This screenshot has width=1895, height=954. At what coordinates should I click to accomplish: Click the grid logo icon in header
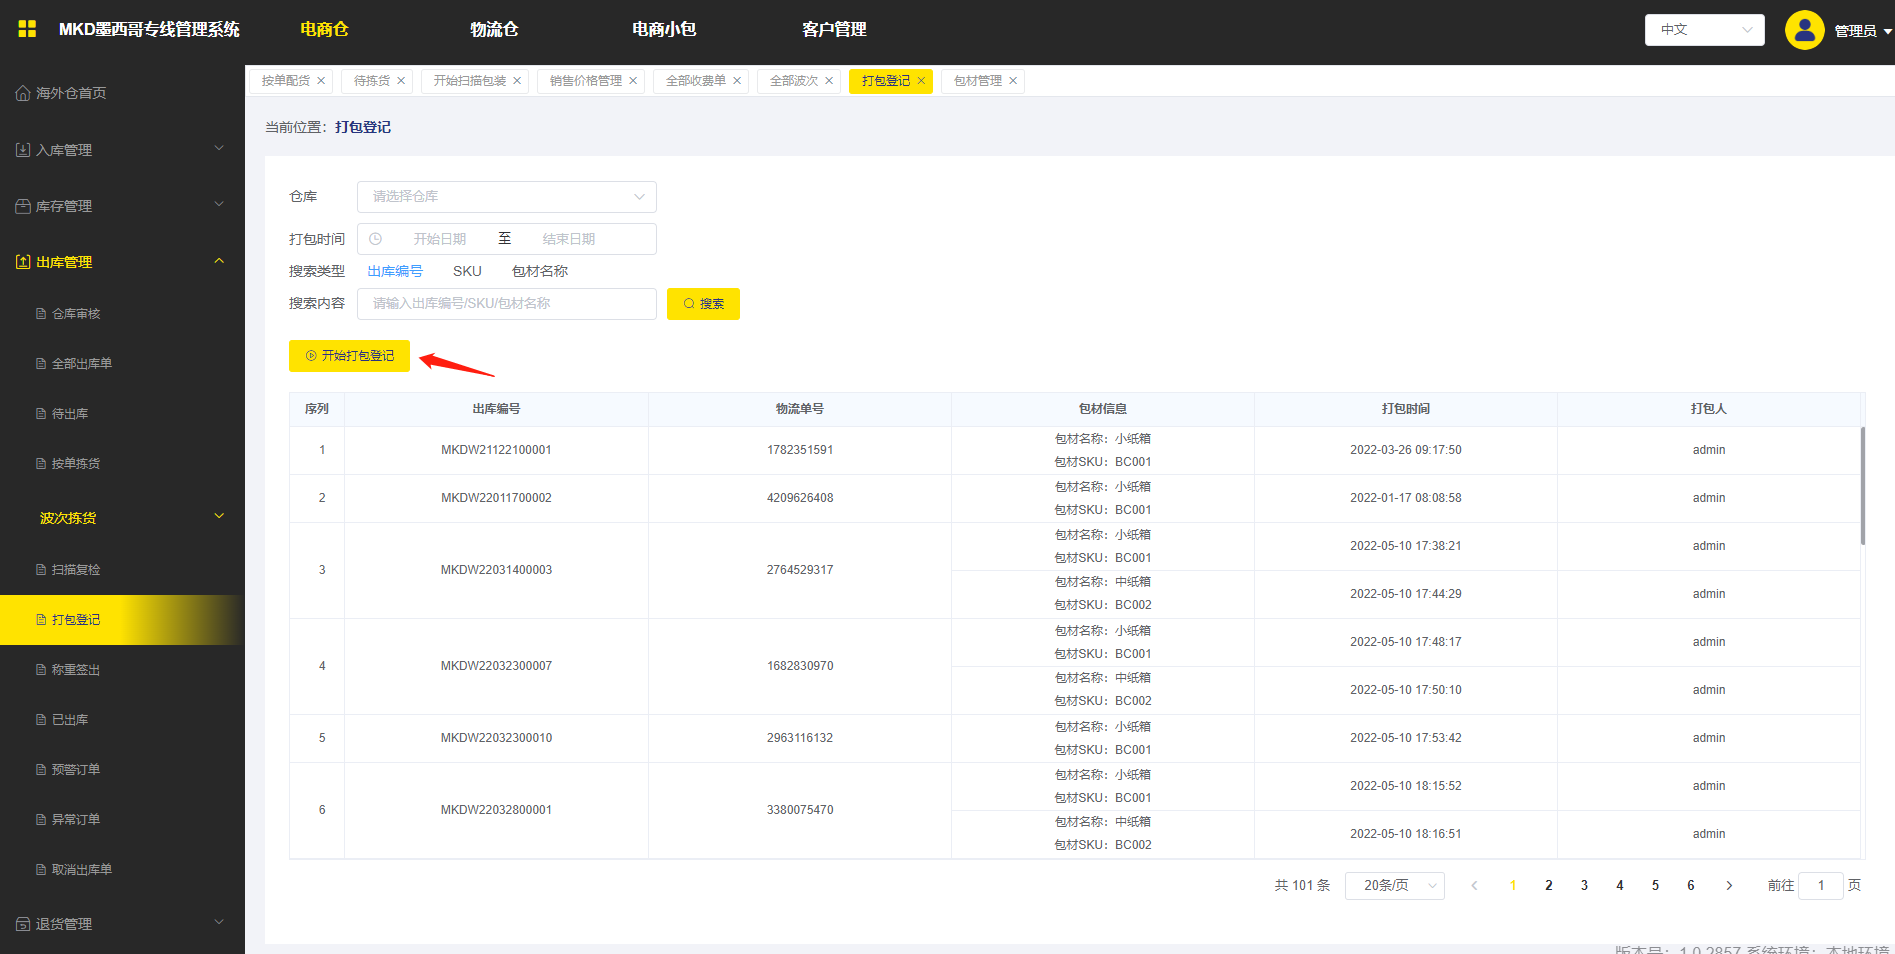click(27, 29)
